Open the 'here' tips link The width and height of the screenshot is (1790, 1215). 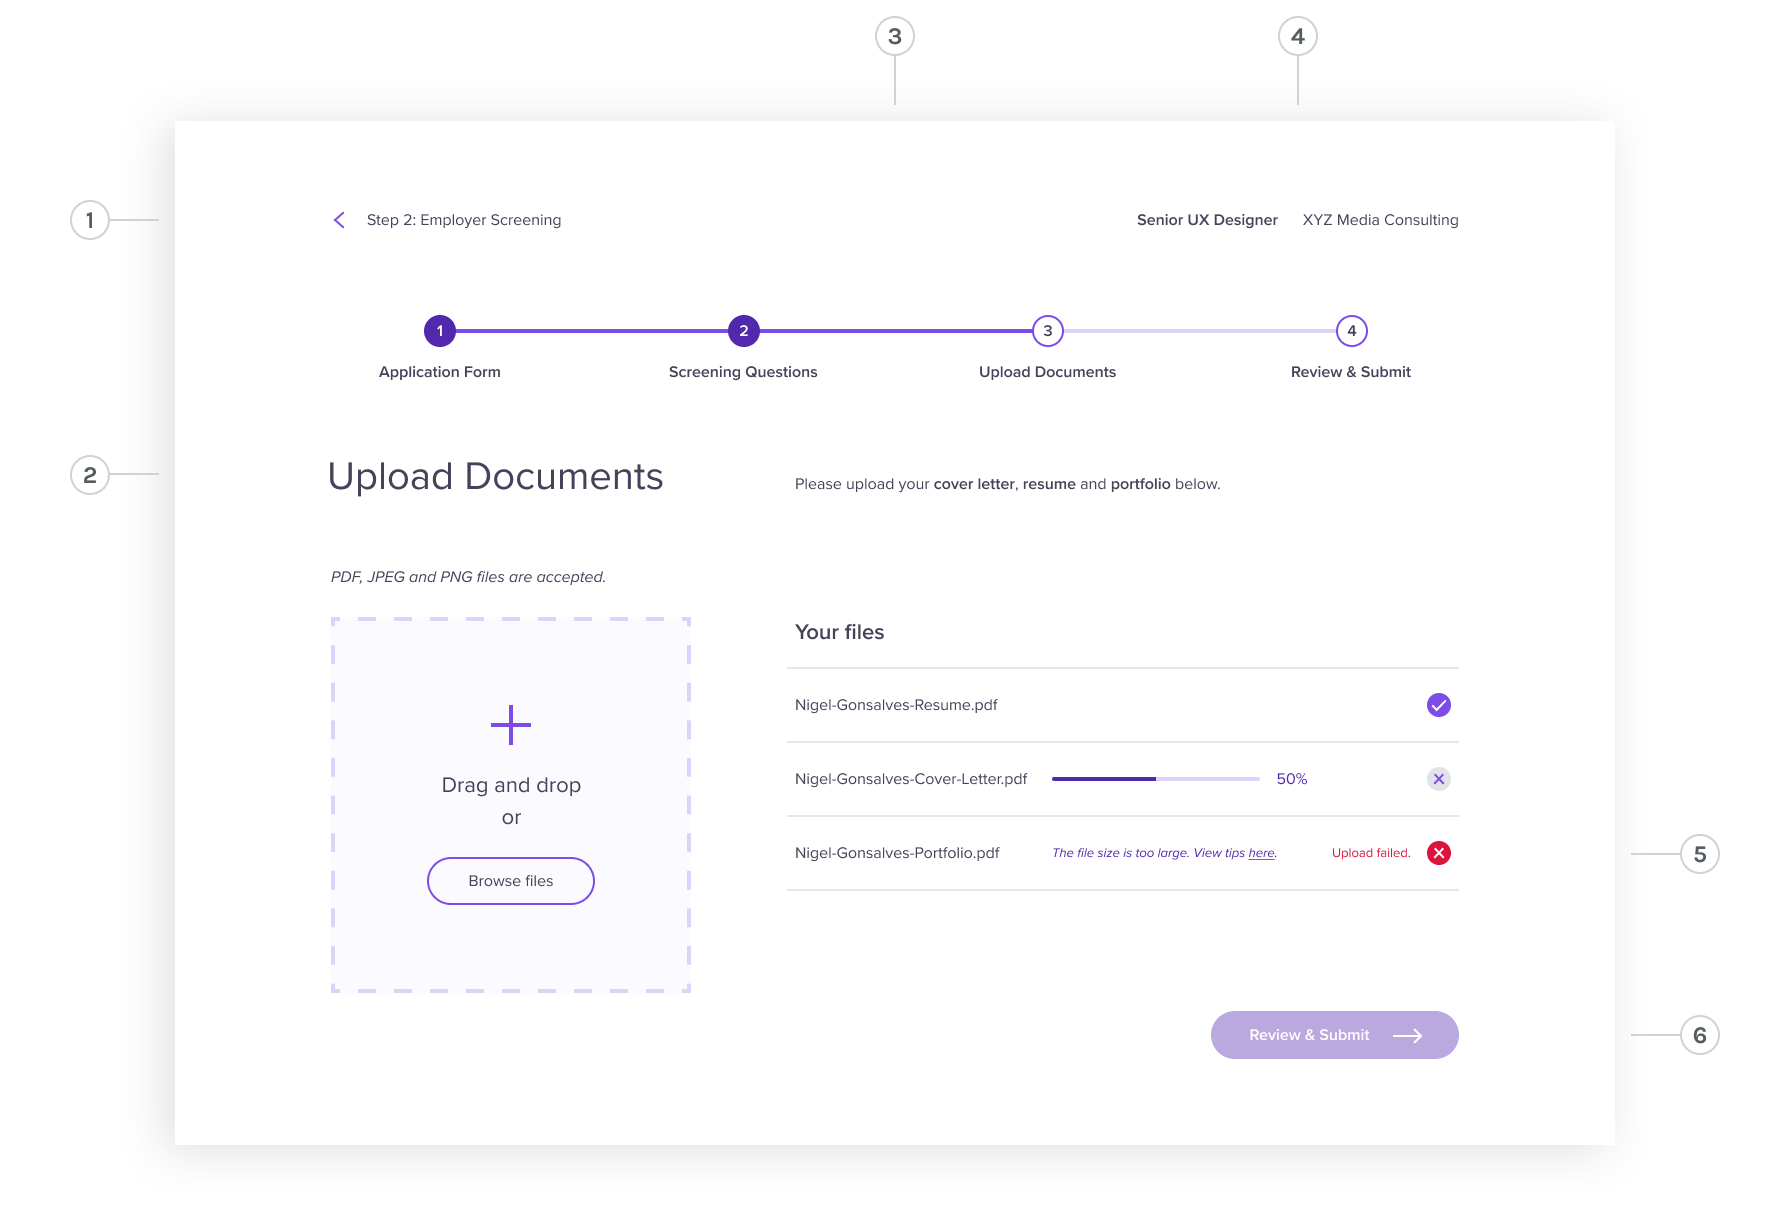click(x=1262, y=853)
